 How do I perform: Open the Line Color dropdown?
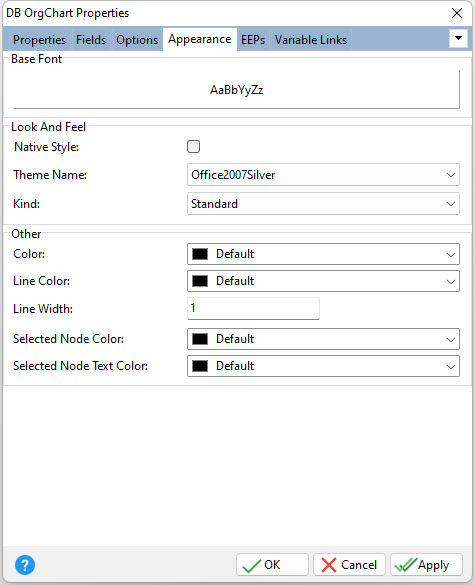pos(323,281)
